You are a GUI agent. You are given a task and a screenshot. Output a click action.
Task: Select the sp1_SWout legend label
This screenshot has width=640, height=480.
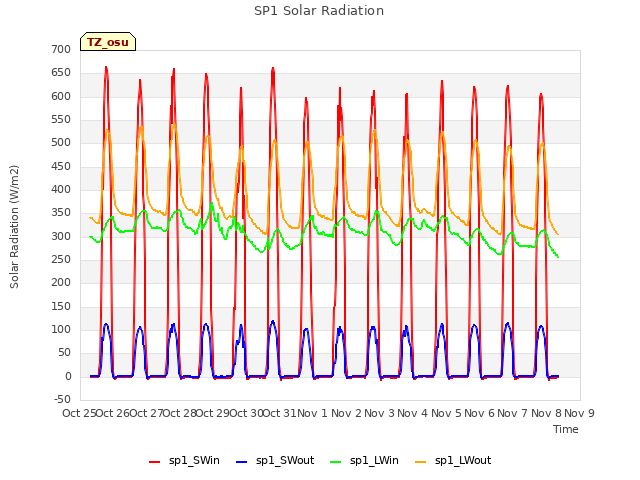[285, 460]
